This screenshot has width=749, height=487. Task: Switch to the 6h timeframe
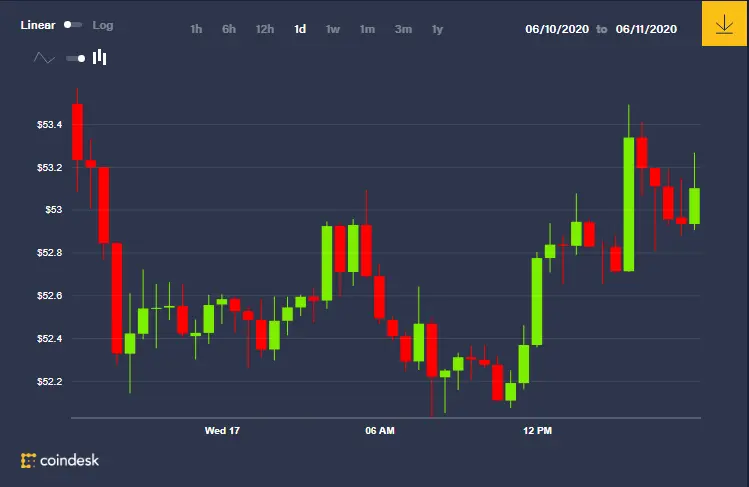[229, 29]
